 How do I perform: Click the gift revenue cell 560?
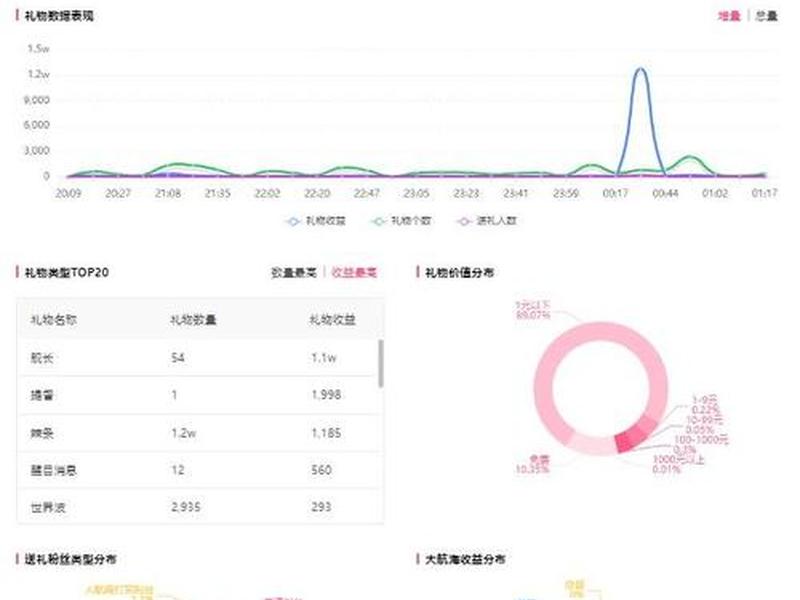(321, 470)
